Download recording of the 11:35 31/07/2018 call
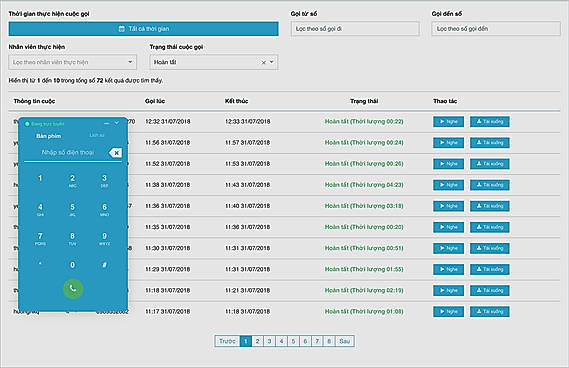This screenshot has height=368, width=569. point(490,227)
